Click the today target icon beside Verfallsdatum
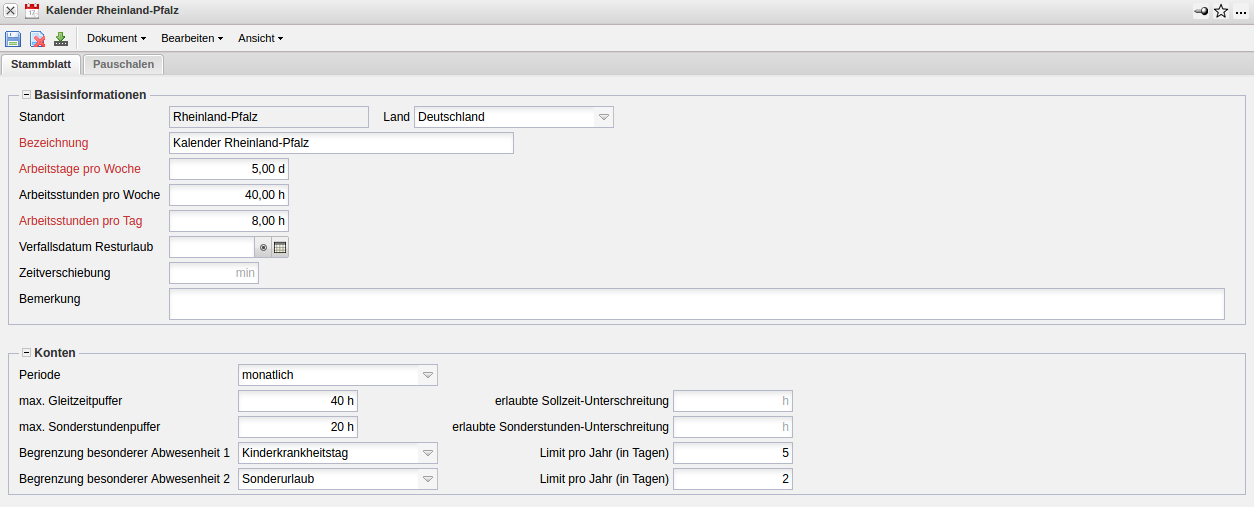Viewport: 1254px width, 507px height. 263,247
